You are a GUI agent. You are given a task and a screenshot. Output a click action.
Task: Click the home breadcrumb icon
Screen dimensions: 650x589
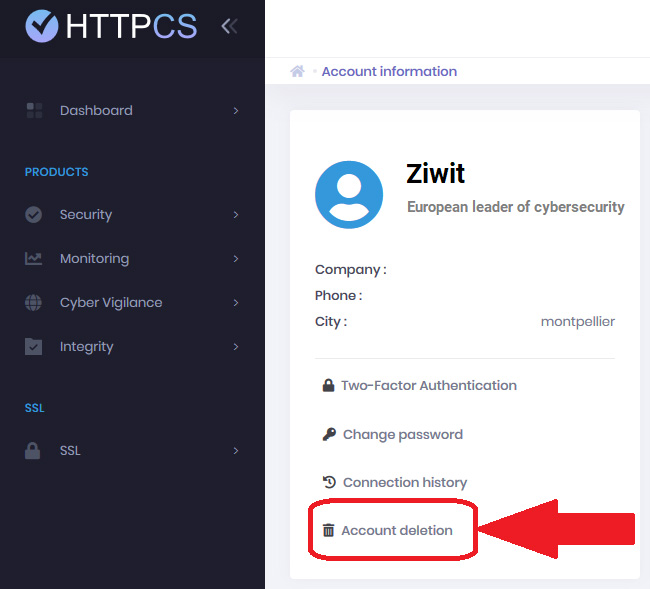(297, 72)
